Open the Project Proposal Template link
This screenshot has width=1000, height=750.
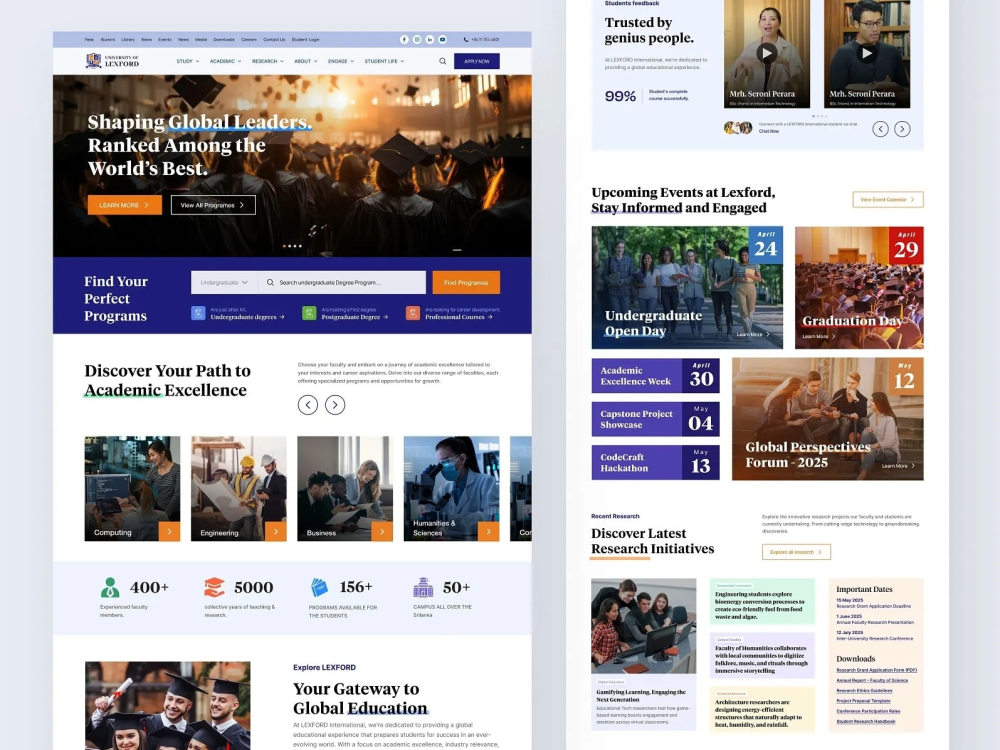[863, 701]
